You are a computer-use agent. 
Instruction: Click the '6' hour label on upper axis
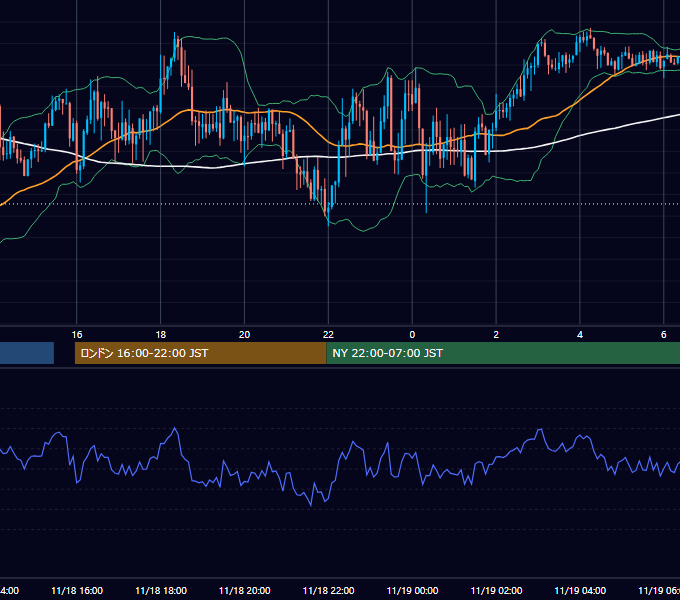[x=664, y=334]
